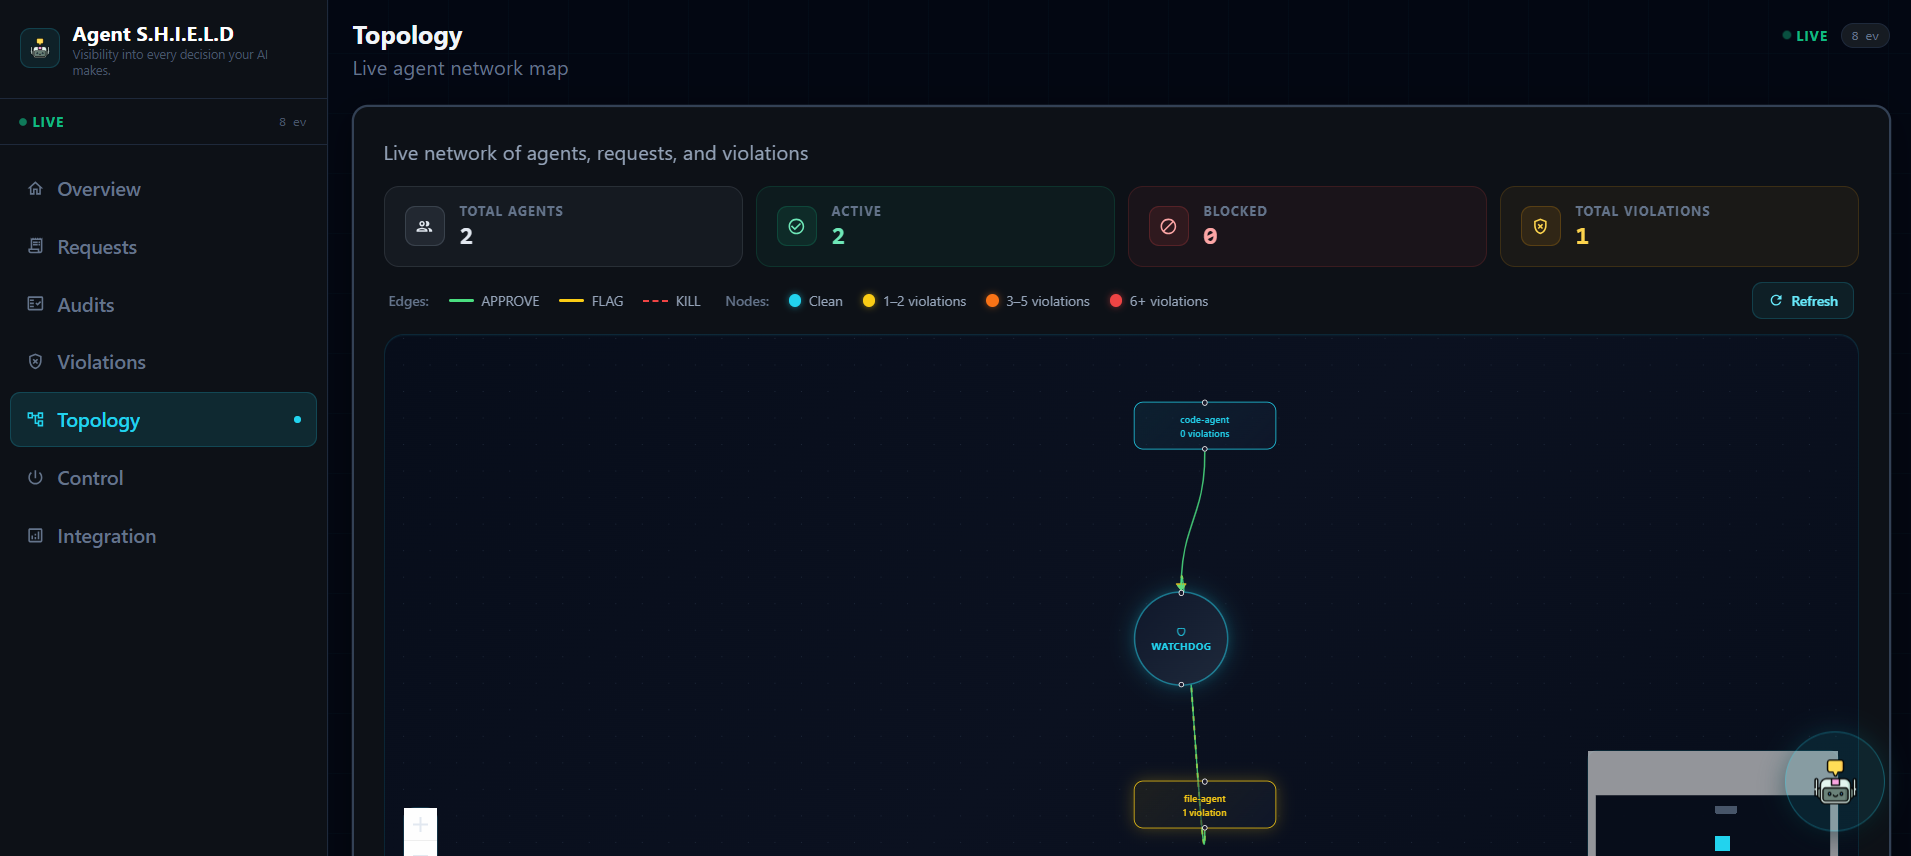Image resolution: width=1911 pixels, height=856 pixels.
Task: Click the Total Violations count 1
Action: (x=1582, y=236)
